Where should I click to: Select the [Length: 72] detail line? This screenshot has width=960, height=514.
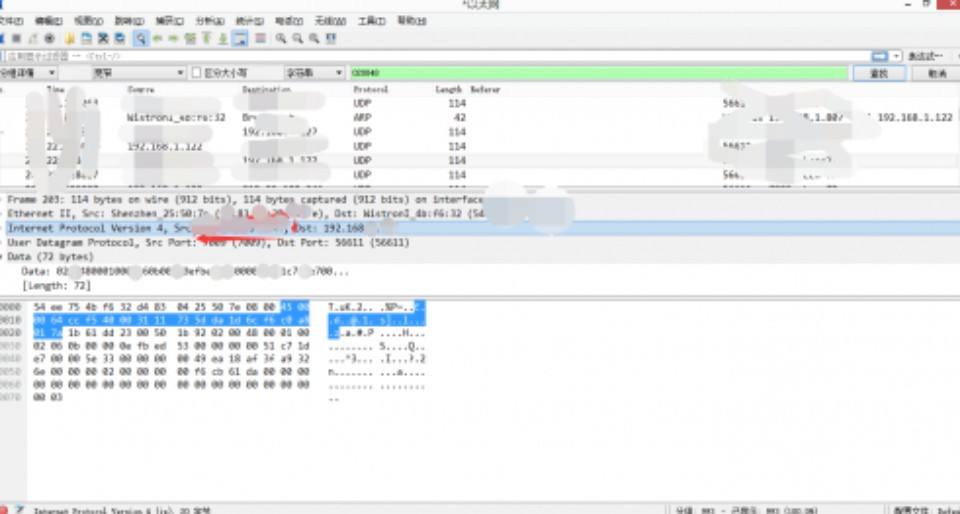coord(56,286)
